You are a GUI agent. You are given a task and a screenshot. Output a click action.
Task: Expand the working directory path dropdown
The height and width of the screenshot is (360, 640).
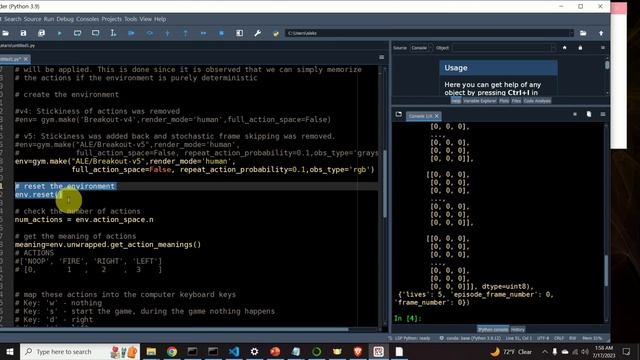point(571,33)
